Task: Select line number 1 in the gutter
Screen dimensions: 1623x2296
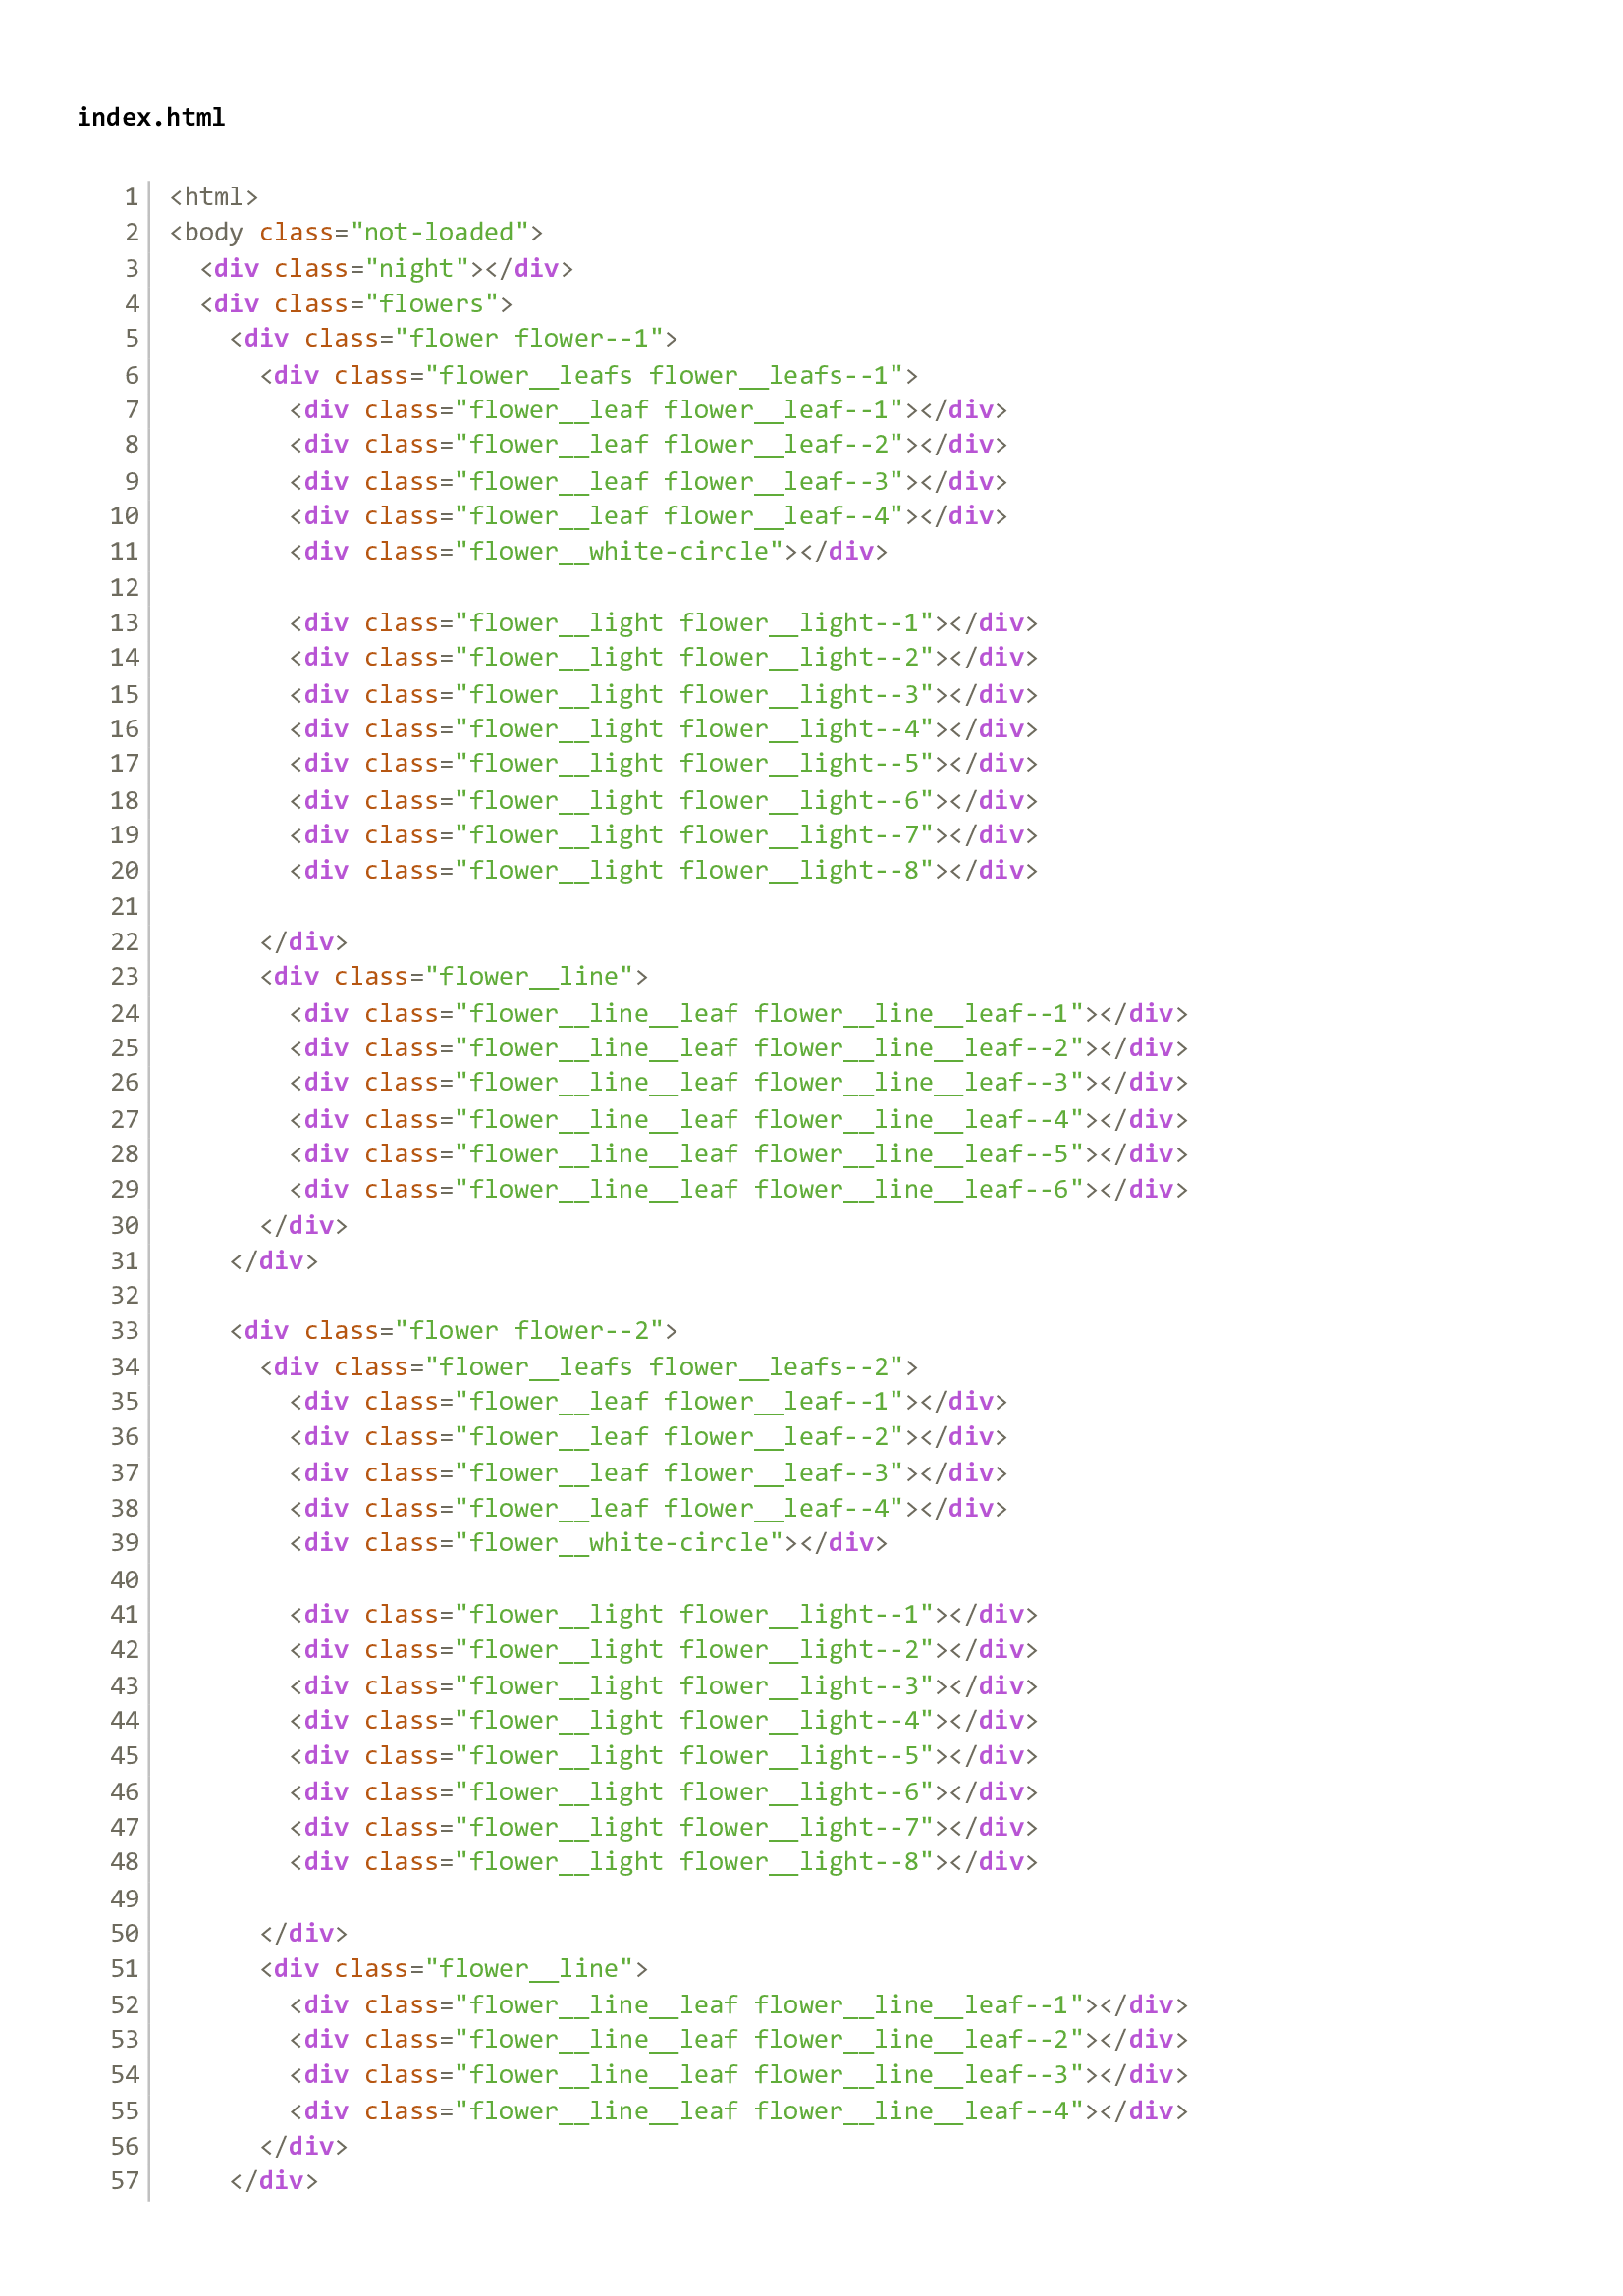Action: click(131, 197)
